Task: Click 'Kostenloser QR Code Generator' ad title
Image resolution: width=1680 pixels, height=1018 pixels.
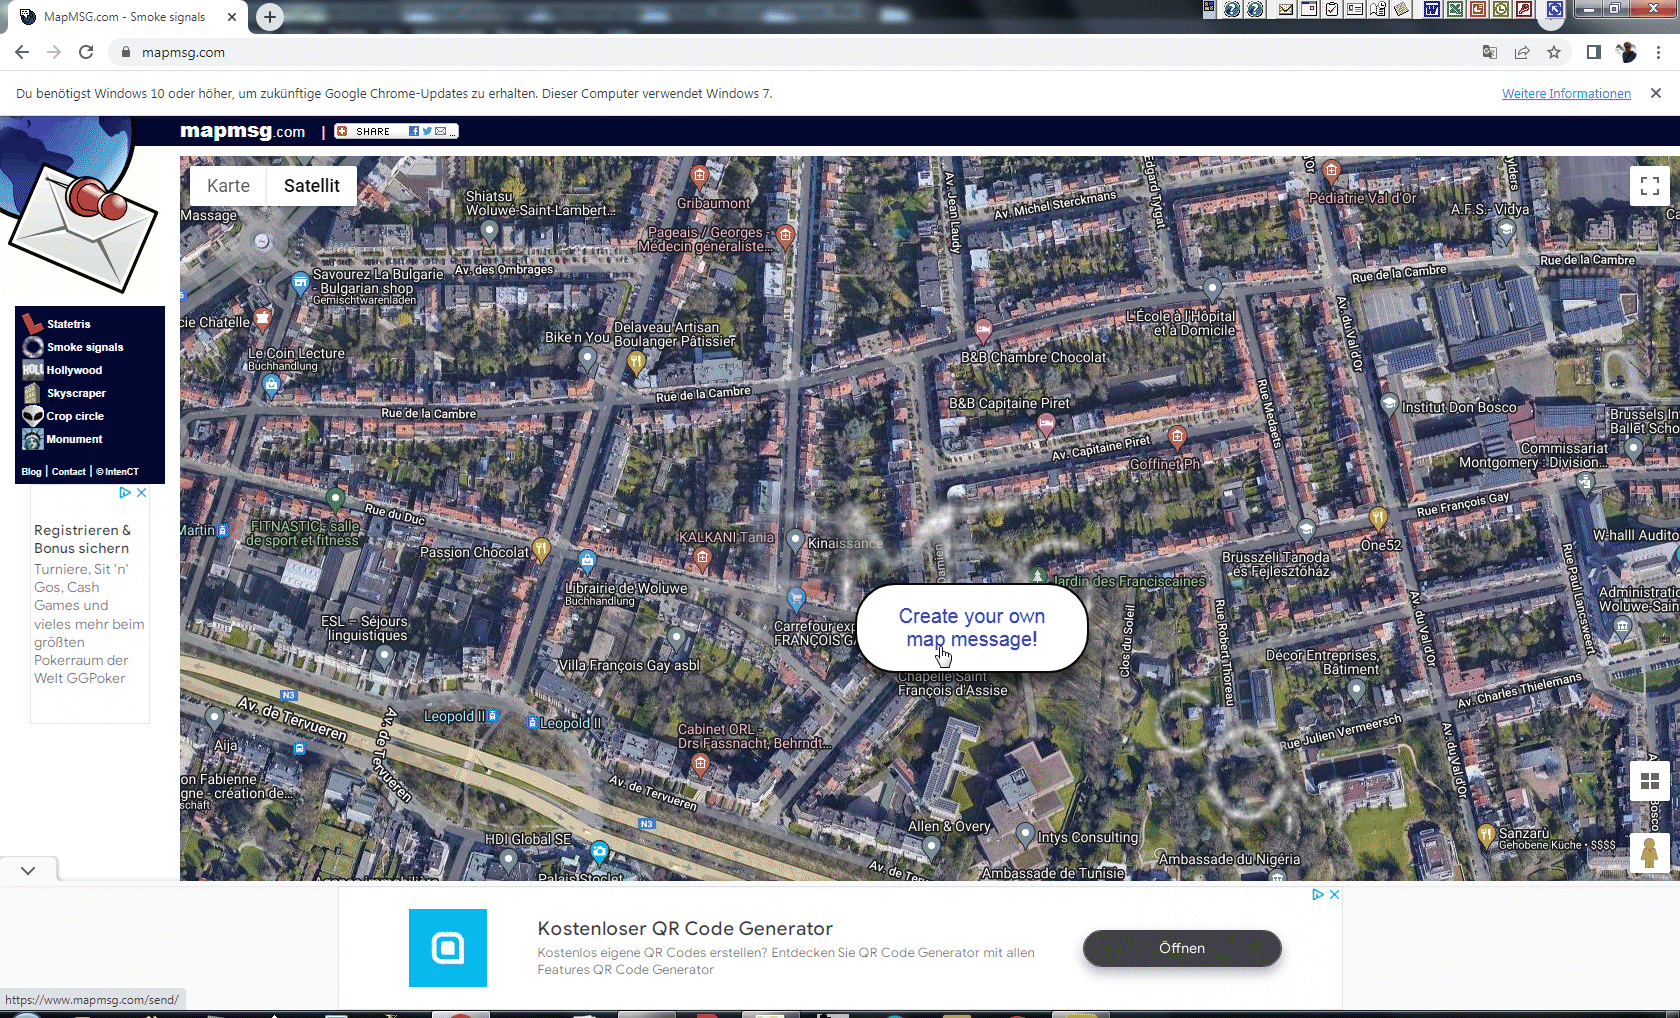Action: 685,929
